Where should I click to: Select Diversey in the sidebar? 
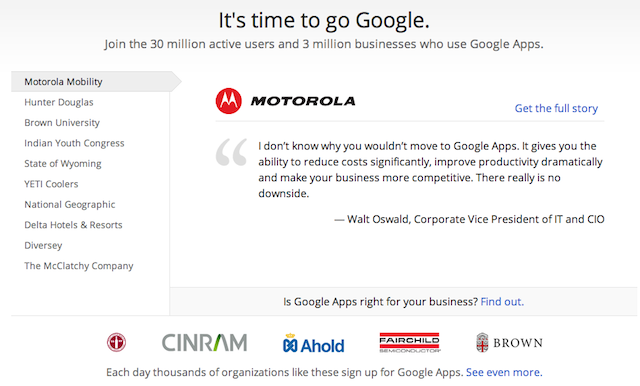pos(43,245)
